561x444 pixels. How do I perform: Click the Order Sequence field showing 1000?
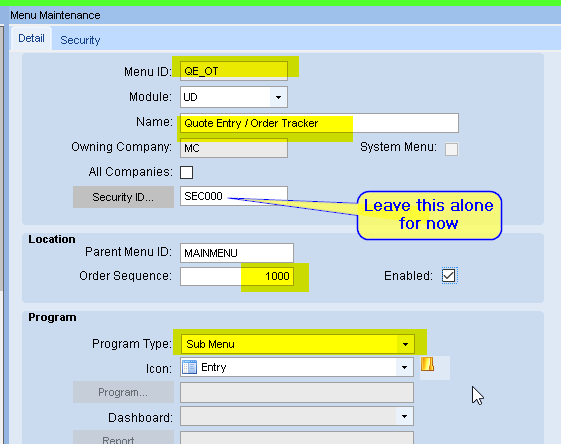237,276
